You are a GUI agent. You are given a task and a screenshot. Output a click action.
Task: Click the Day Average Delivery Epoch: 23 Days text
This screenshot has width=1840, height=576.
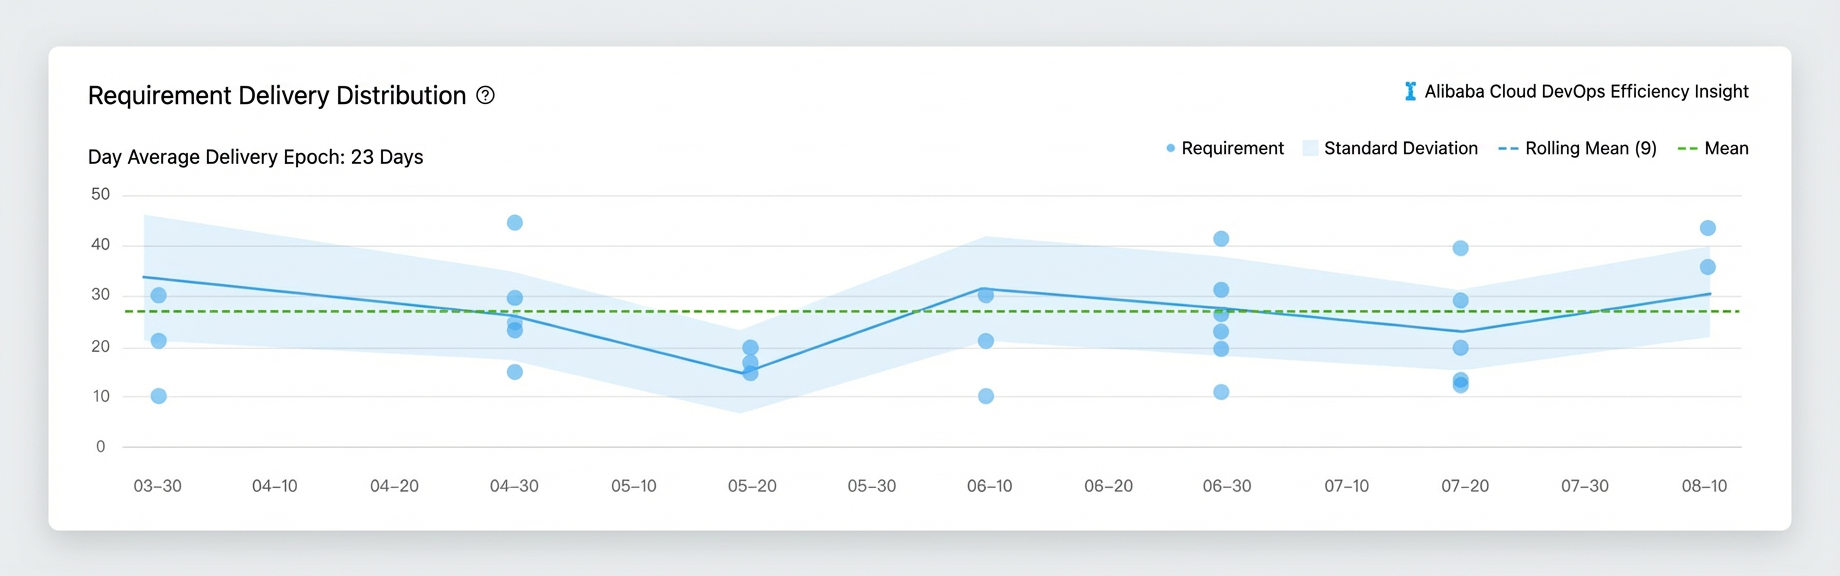click(255, 157)
